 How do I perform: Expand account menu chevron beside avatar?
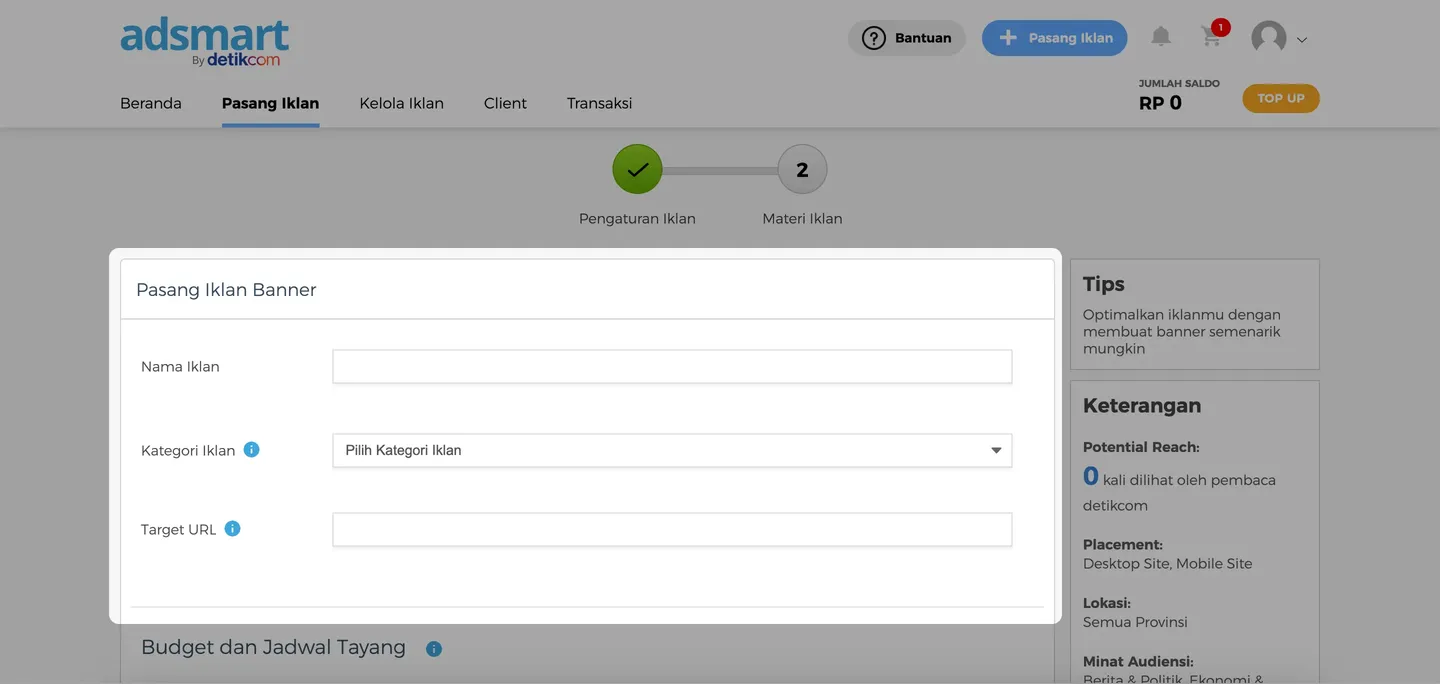[x=1302, y=40]
